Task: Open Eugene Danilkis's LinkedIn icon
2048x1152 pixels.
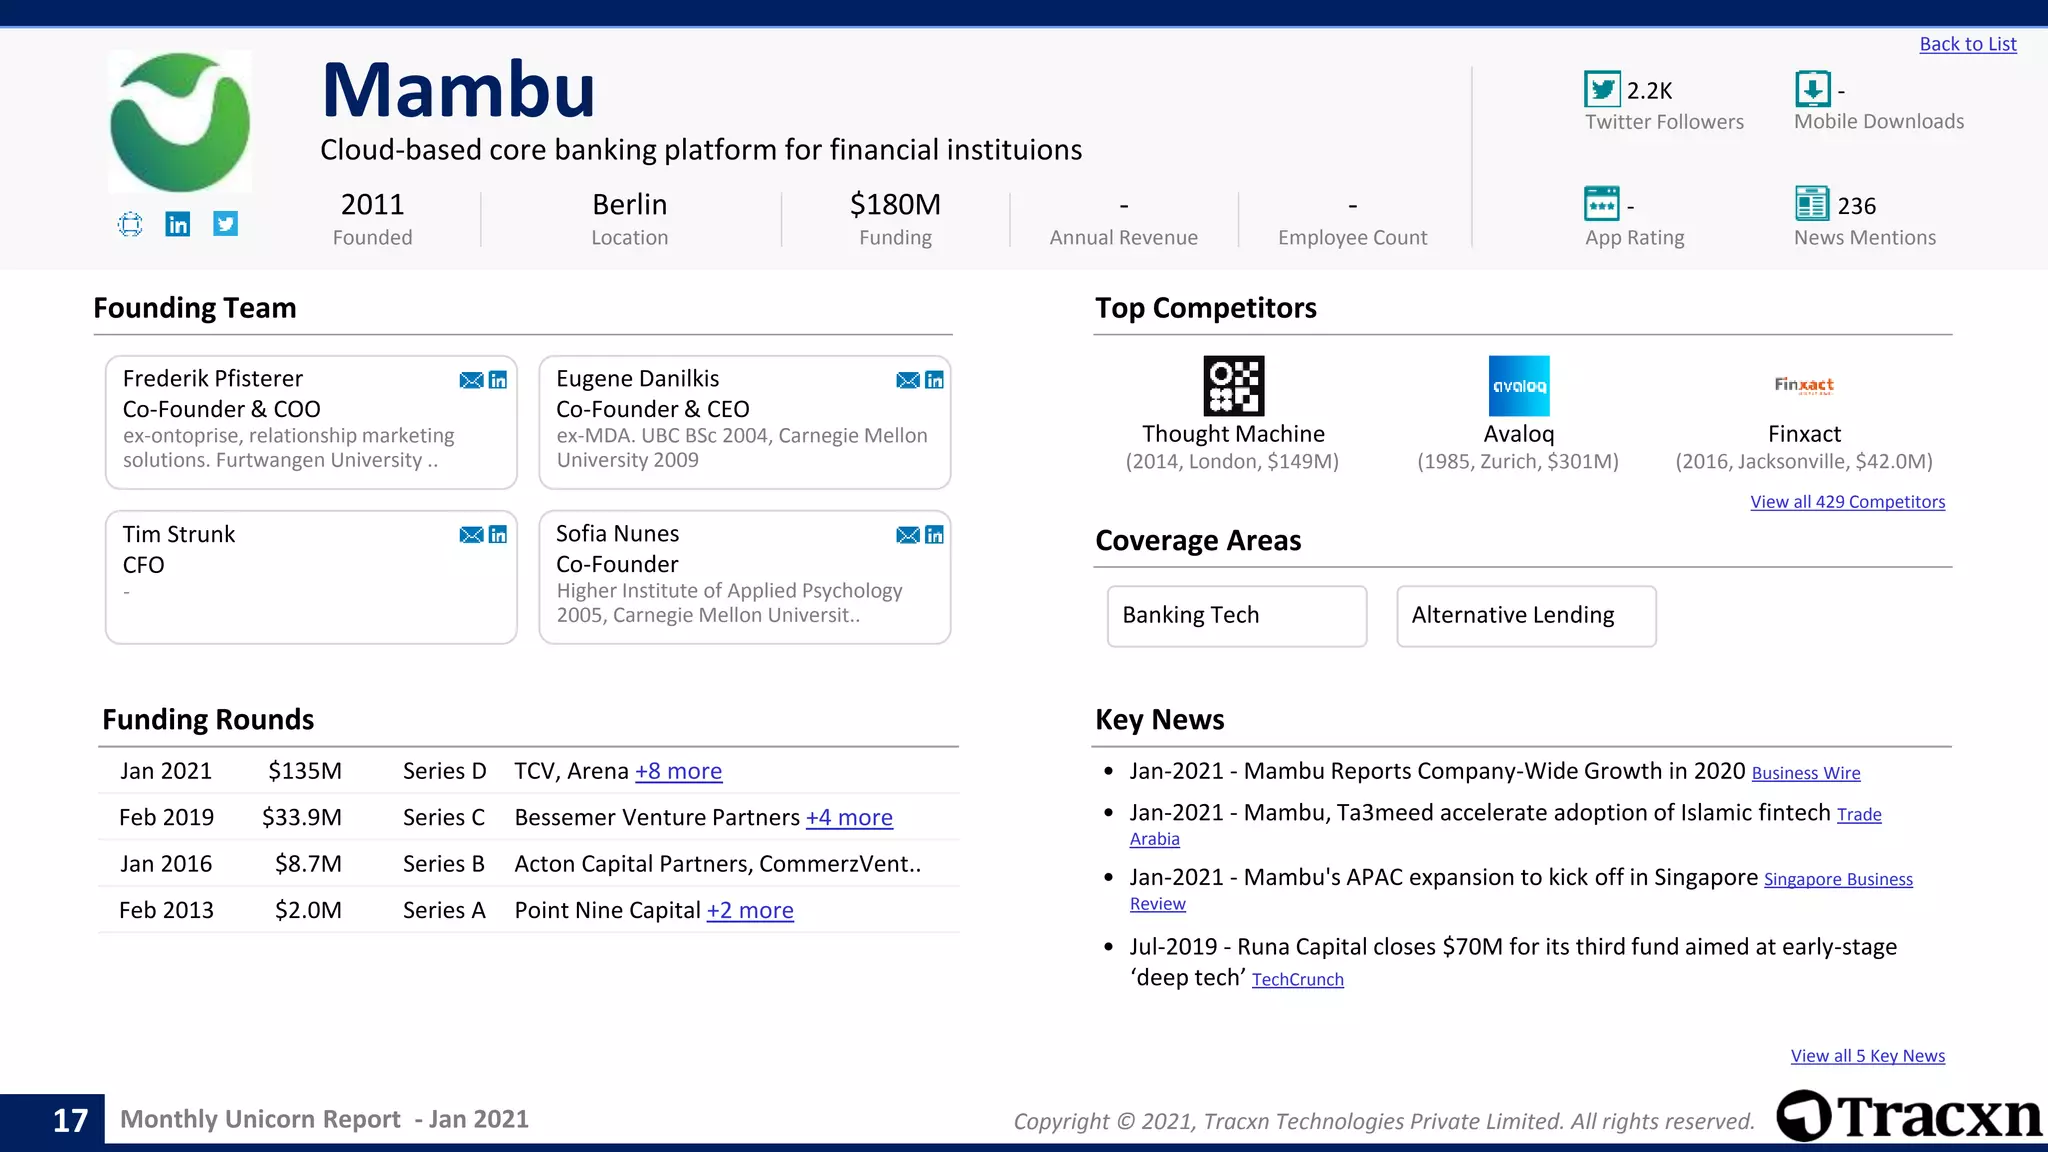Action: (934, 380)
